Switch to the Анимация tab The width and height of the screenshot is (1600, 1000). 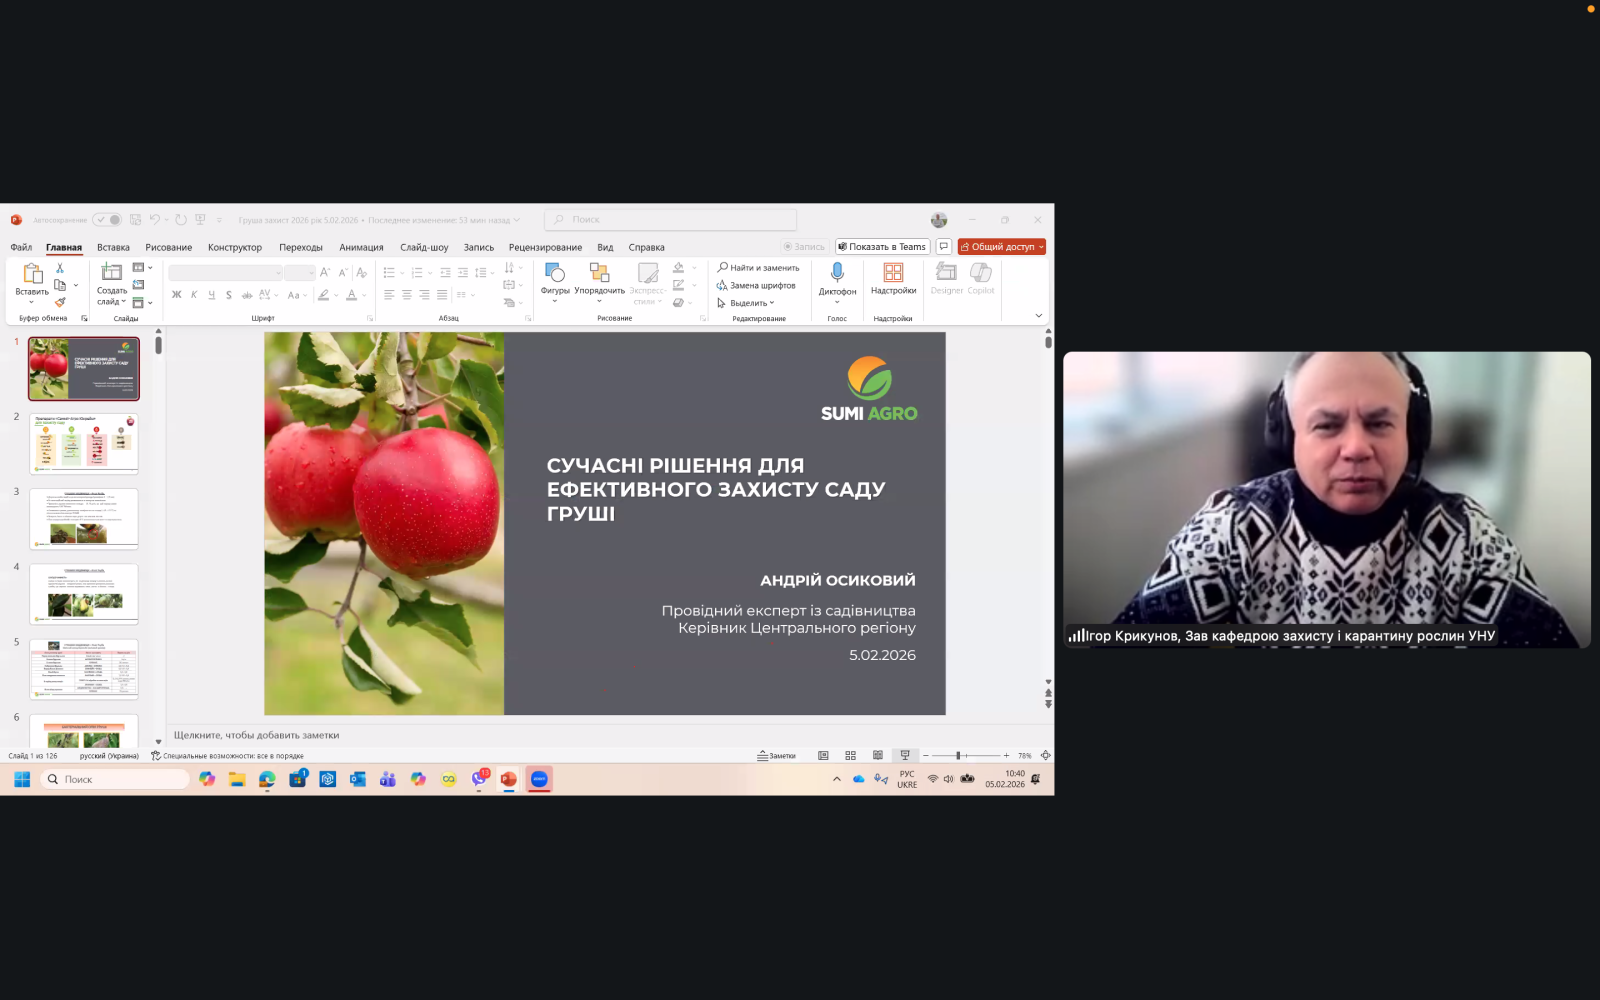pos(361,248)
